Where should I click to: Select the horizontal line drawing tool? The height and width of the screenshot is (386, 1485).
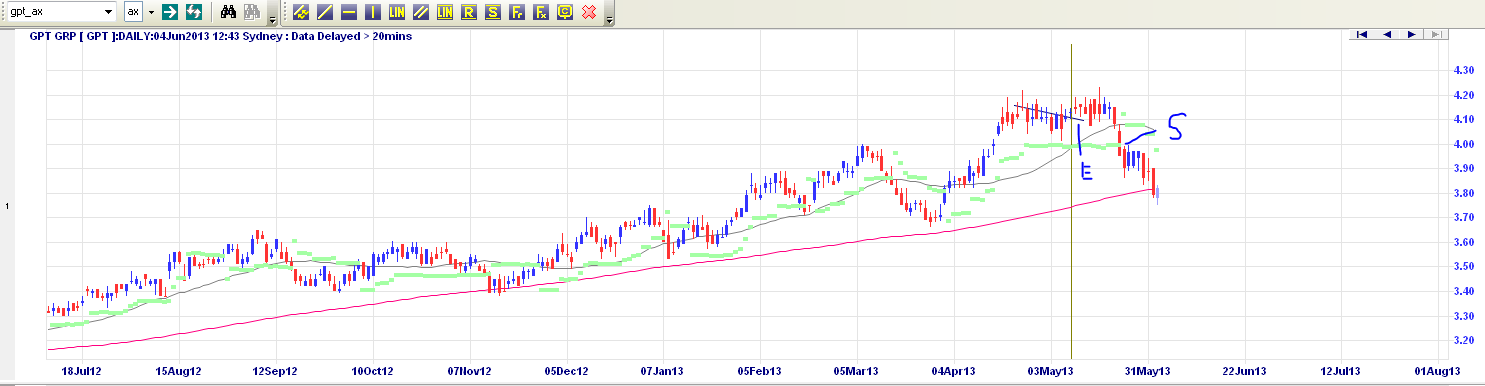tap(349, 12)
